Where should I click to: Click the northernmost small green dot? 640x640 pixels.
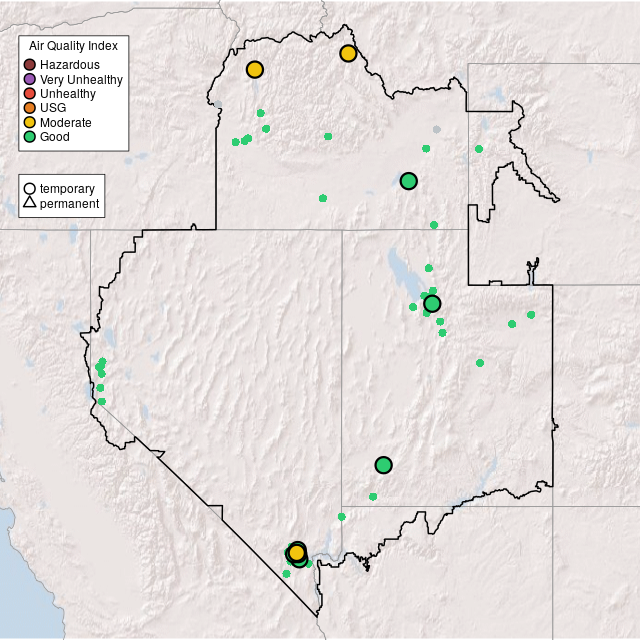260,113
